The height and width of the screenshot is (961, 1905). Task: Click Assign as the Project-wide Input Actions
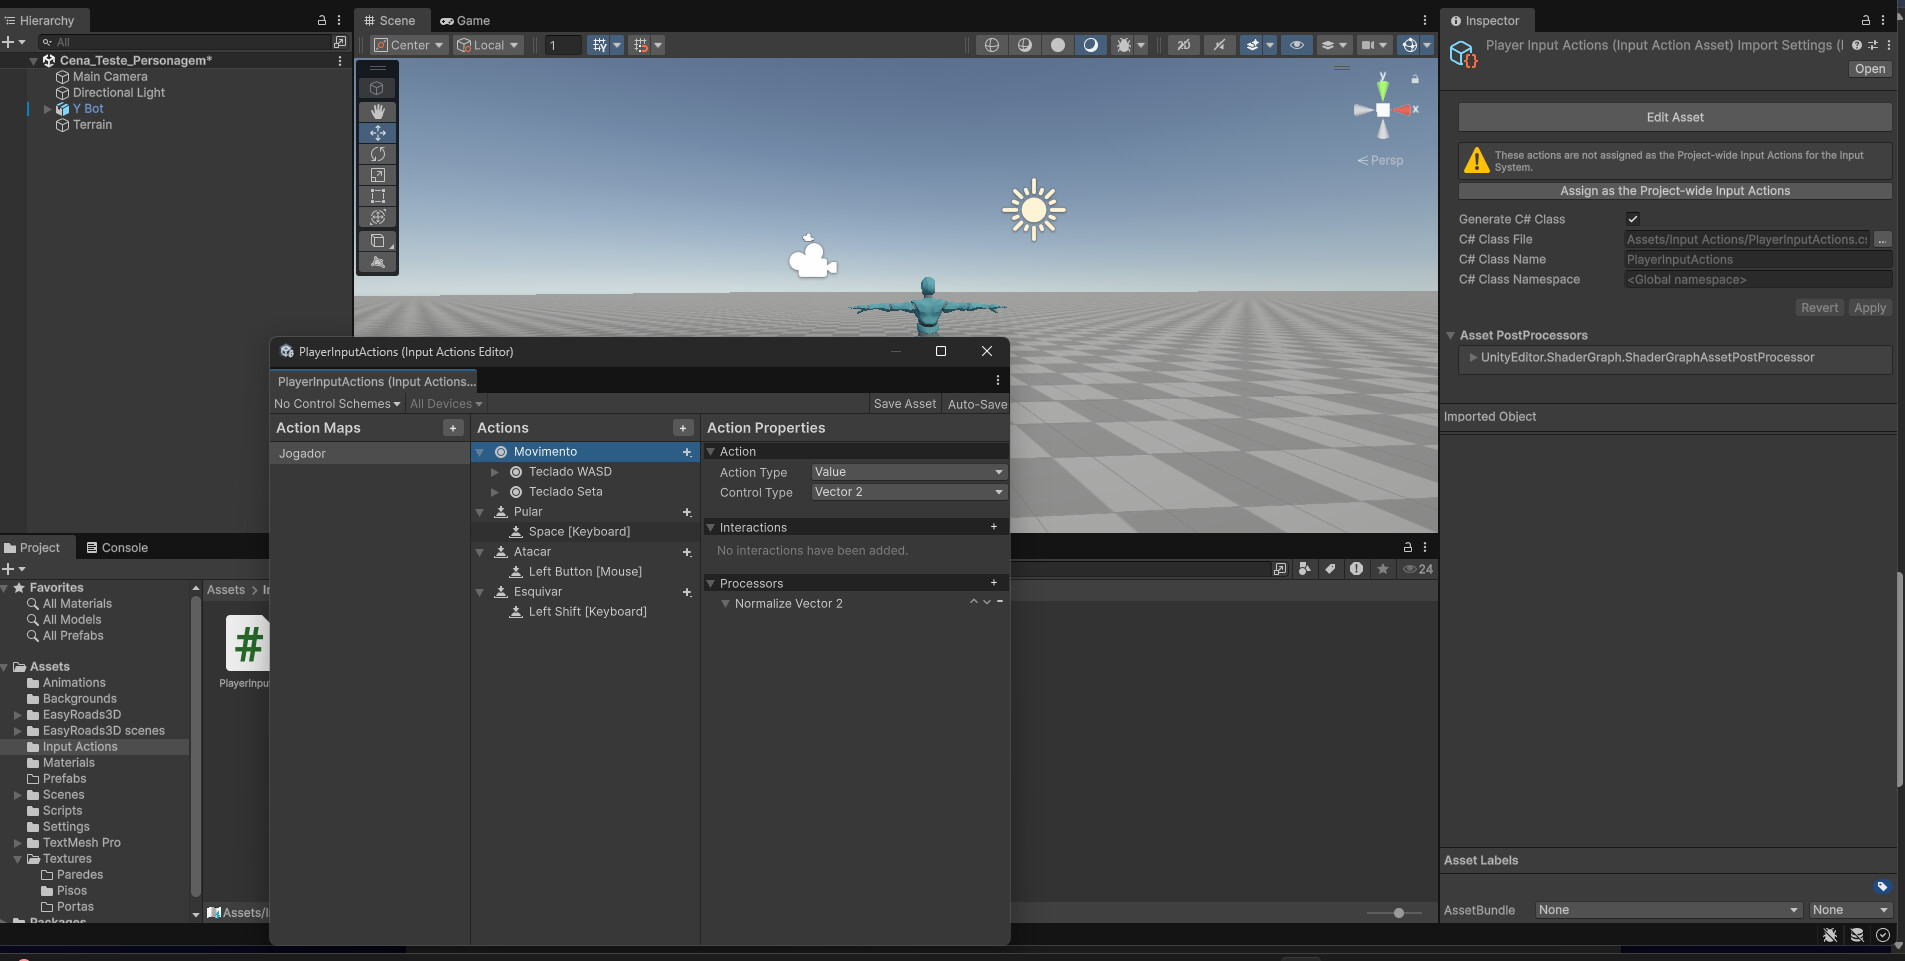tap(1675, 191)
